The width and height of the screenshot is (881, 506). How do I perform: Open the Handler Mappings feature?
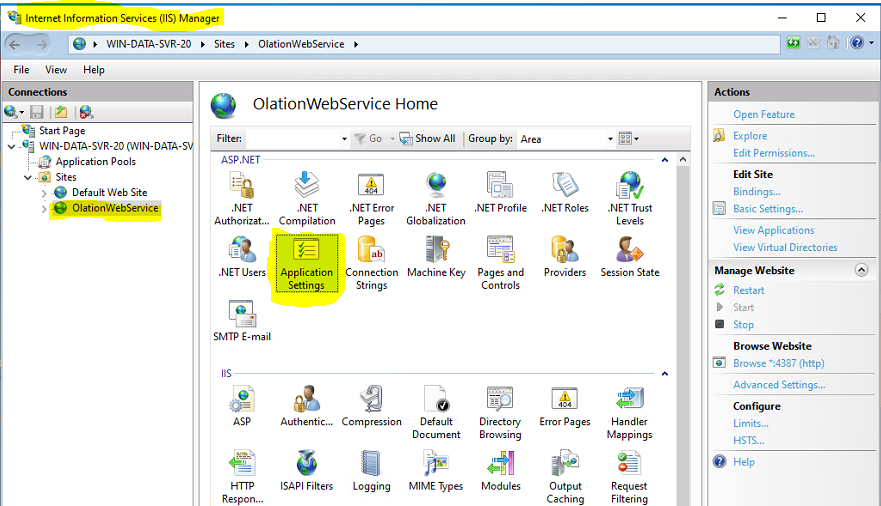(x=629, y=412)
